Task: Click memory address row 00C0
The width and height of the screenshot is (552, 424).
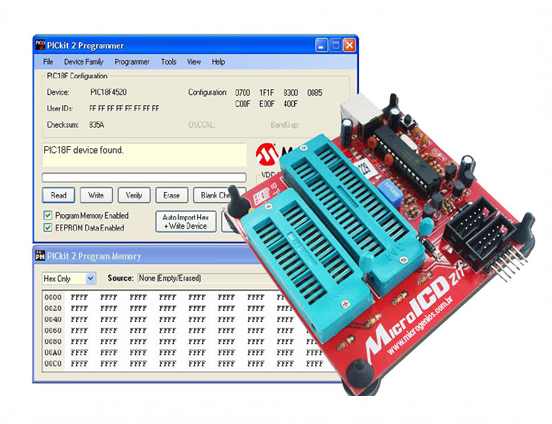Action: [53, 363]
